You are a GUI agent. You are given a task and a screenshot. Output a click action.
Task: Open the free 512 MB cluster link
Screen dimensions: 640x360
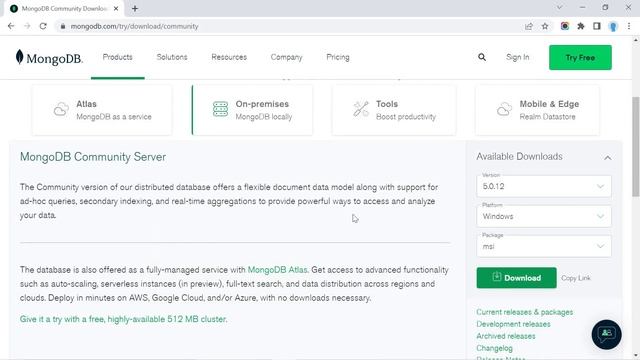[123, 319]
